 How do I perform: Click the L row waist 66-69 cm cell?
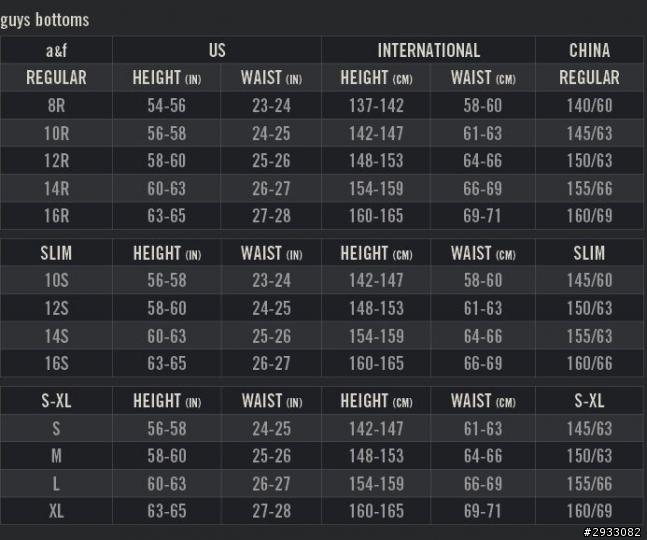(x=483, y=483)
